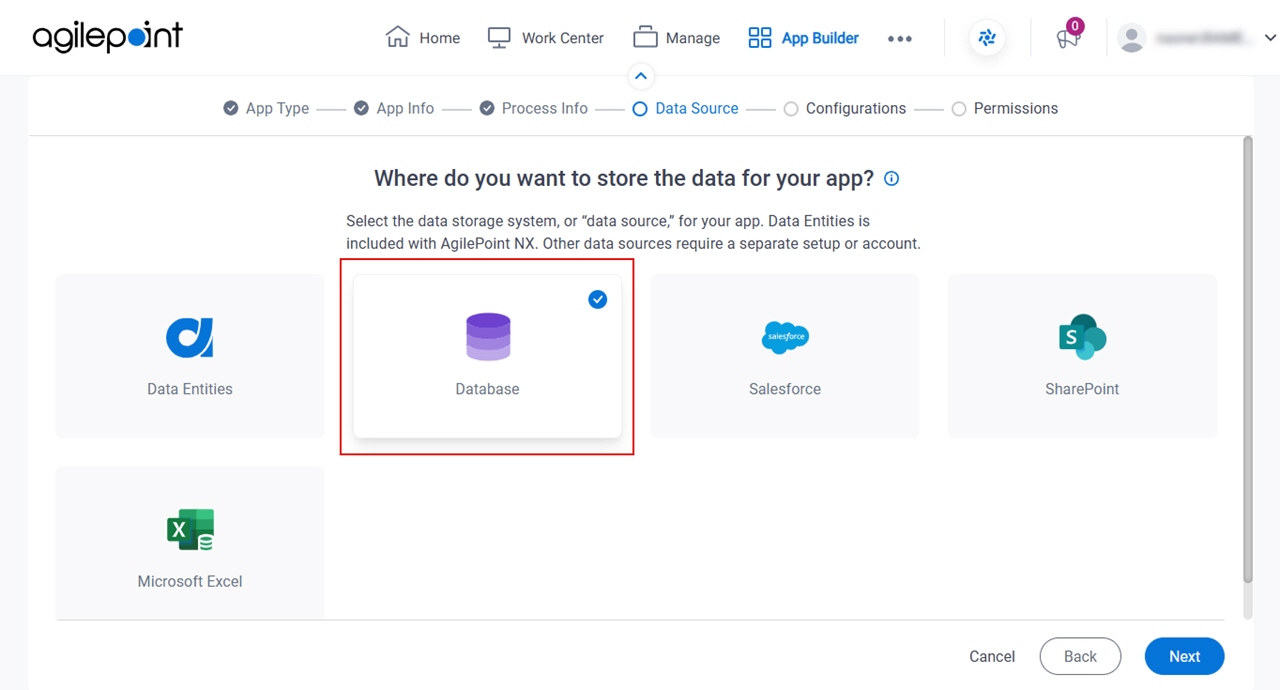Click the Next button
Image resolution: width=1280 pixels, height=690 pixels.
pos(1184,657)
